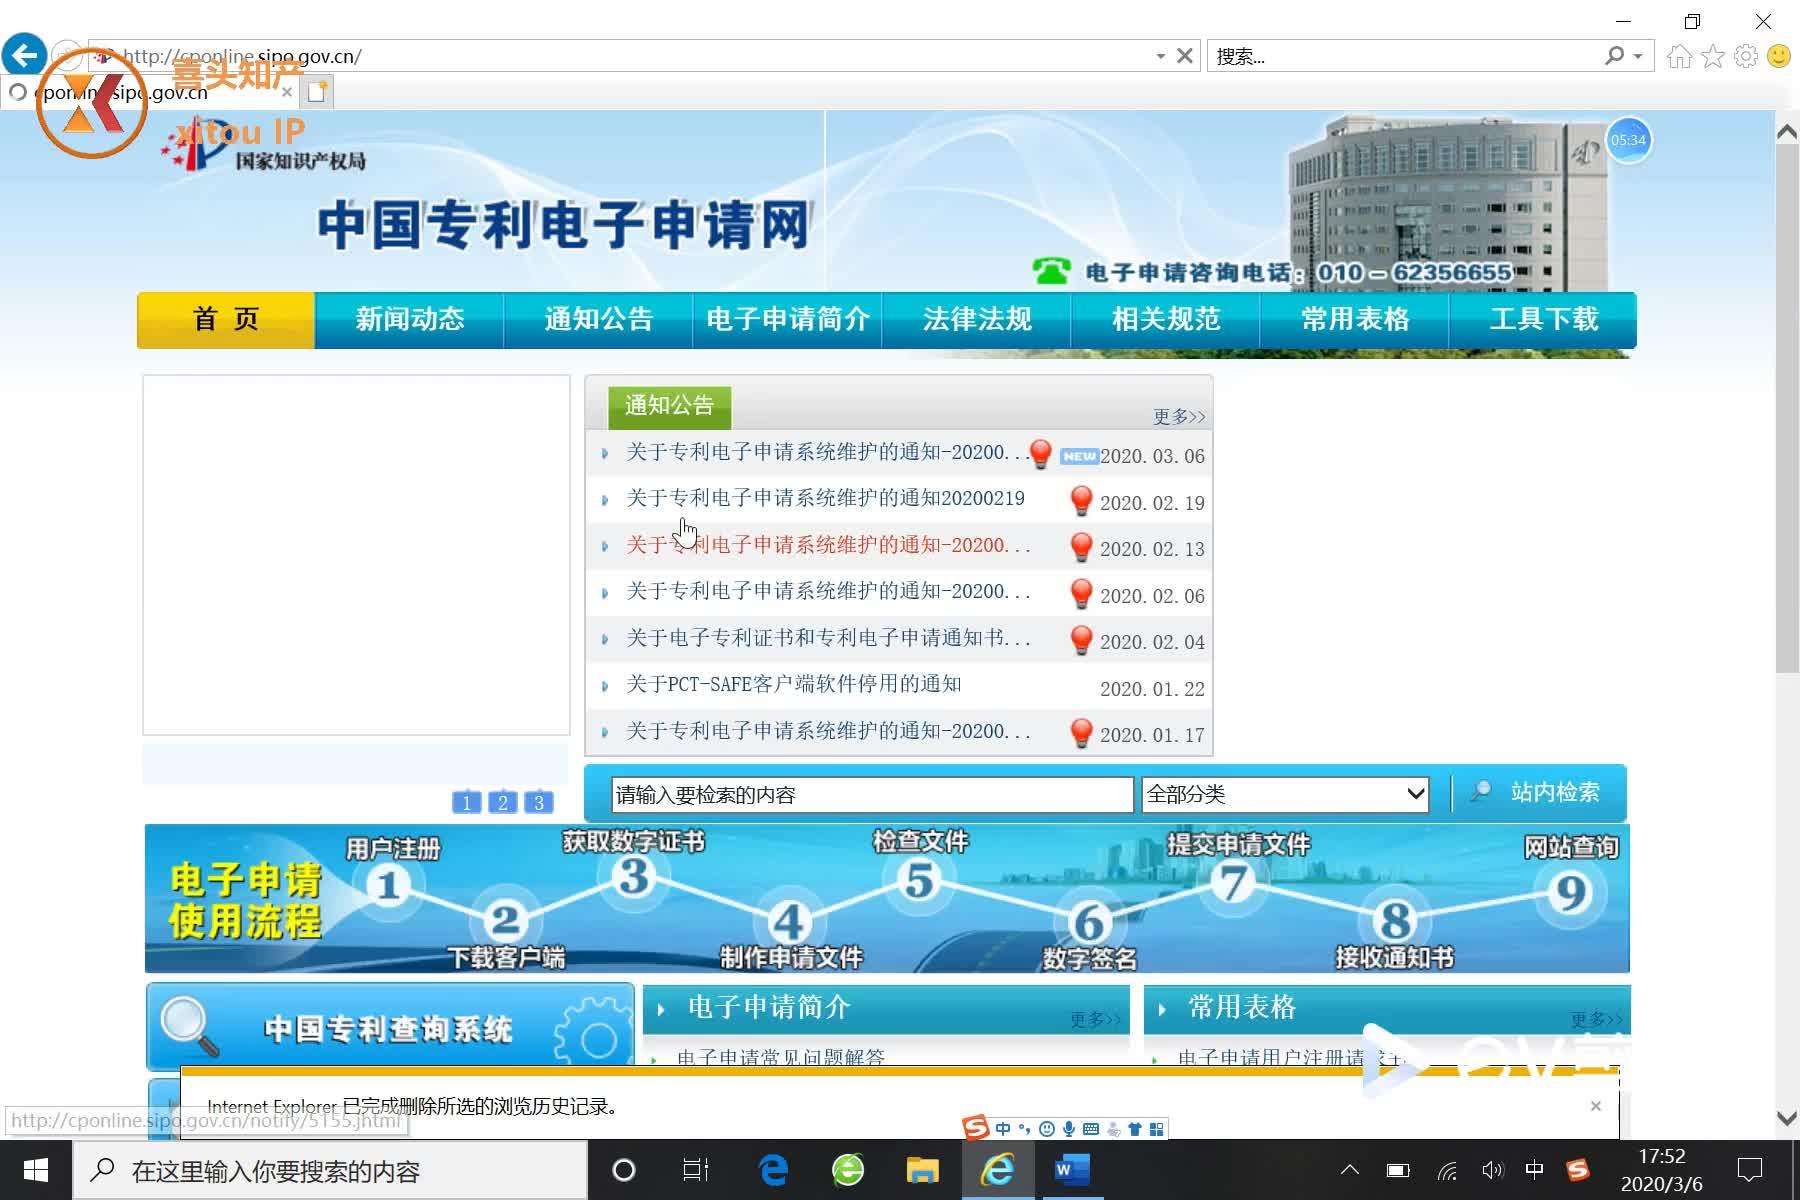Open the maintenance notice dated 2020.02.06
This screenshot has height=1200, width=1800.
tap(827, 591)
